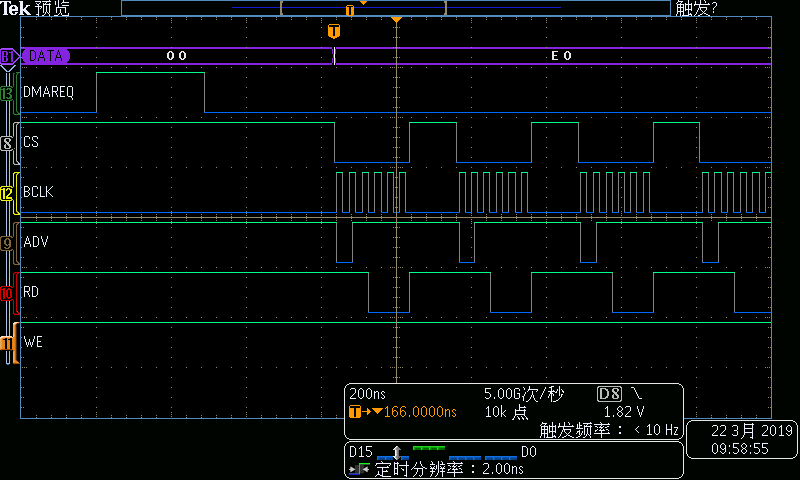Click the timing resolution waveform icon
Viewport: 800px width, 480px height.
pos(359,469)
